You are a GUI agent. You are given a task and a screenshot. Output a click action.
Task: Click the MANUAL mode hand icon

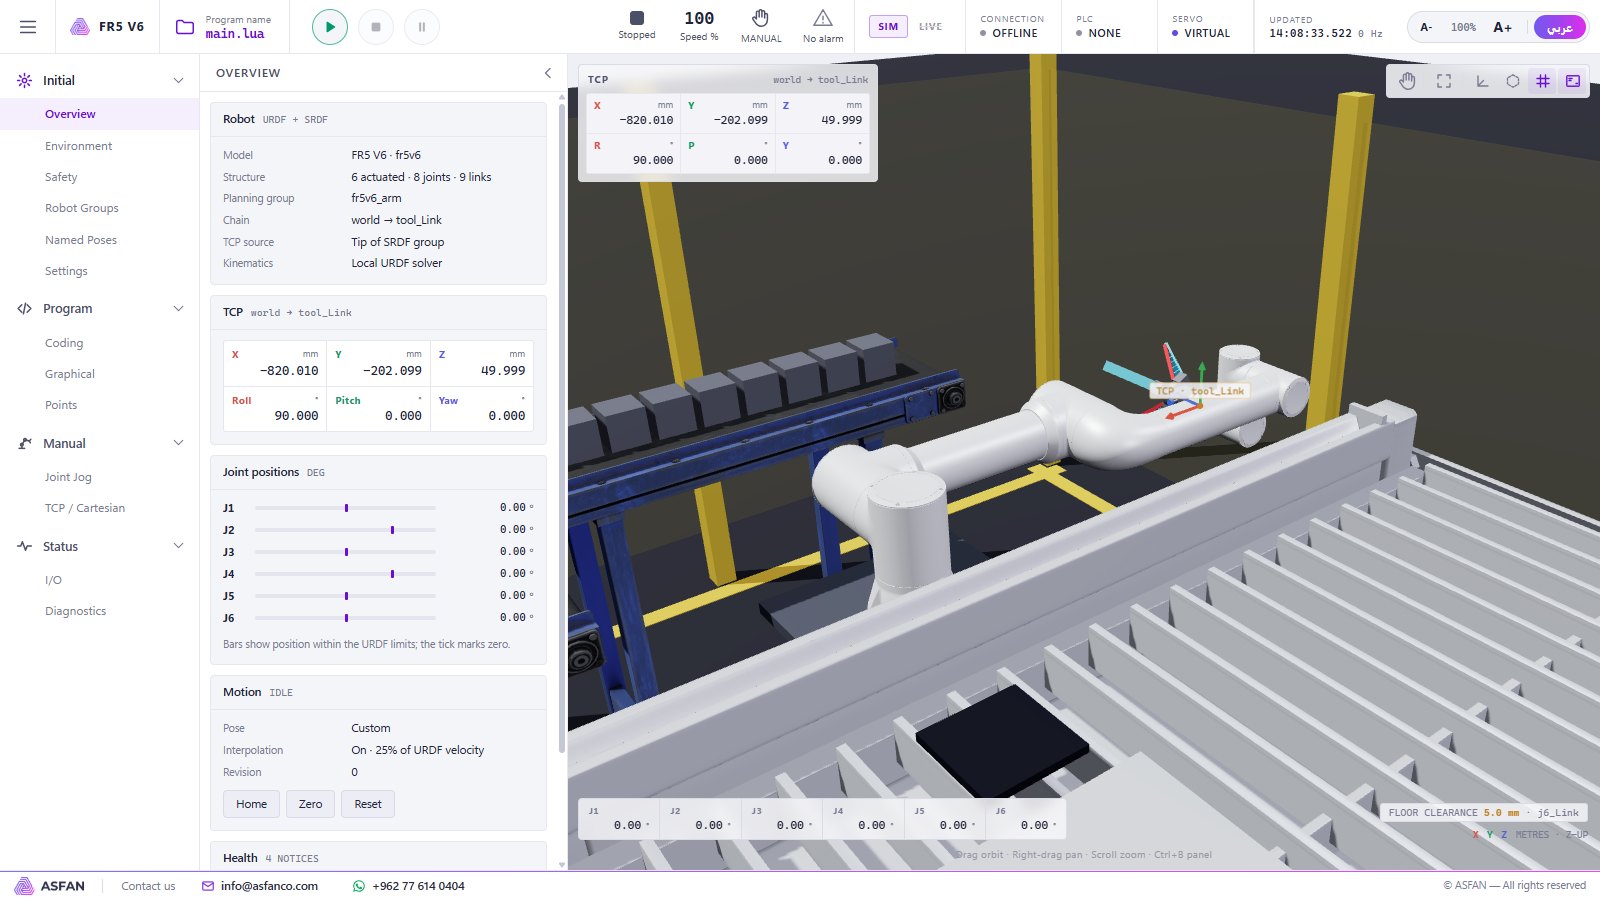761,26
